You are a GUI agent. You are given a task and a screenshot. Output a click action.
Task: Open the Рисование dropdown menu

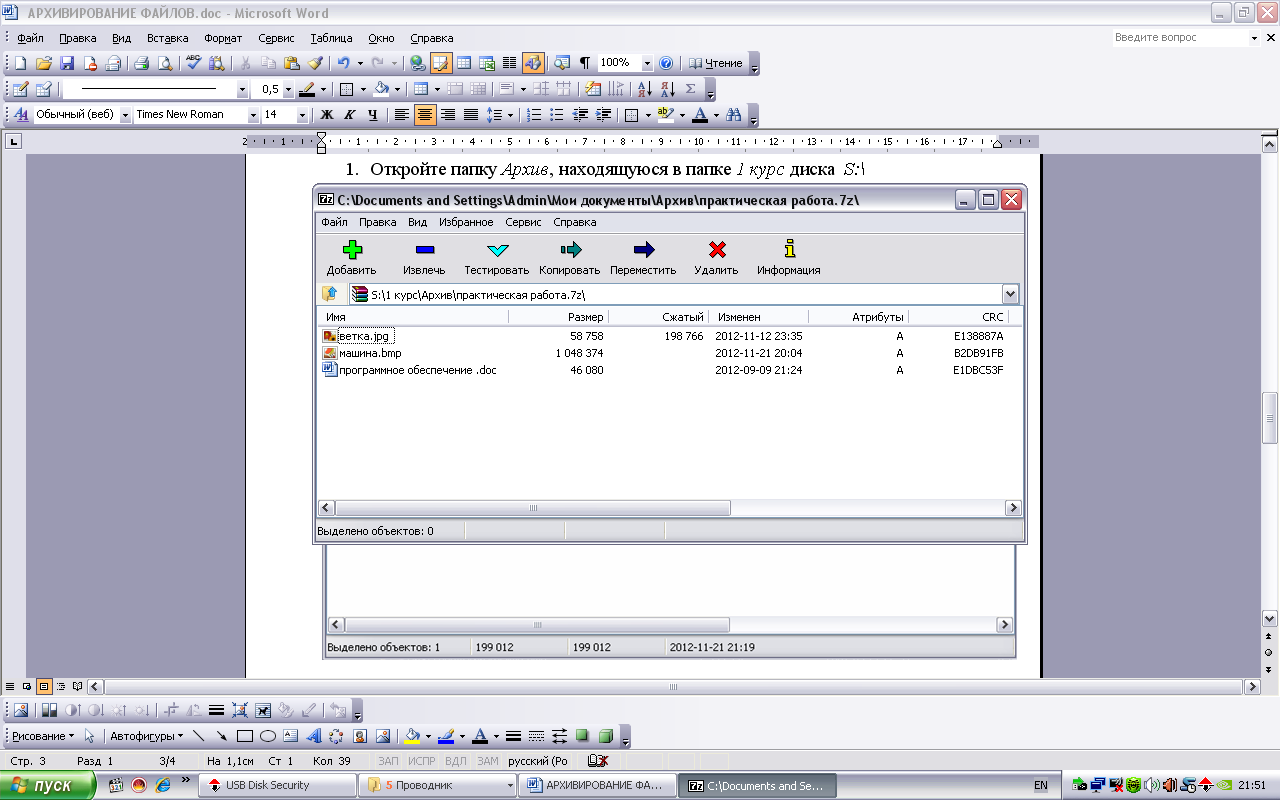(x=43, y=737)
